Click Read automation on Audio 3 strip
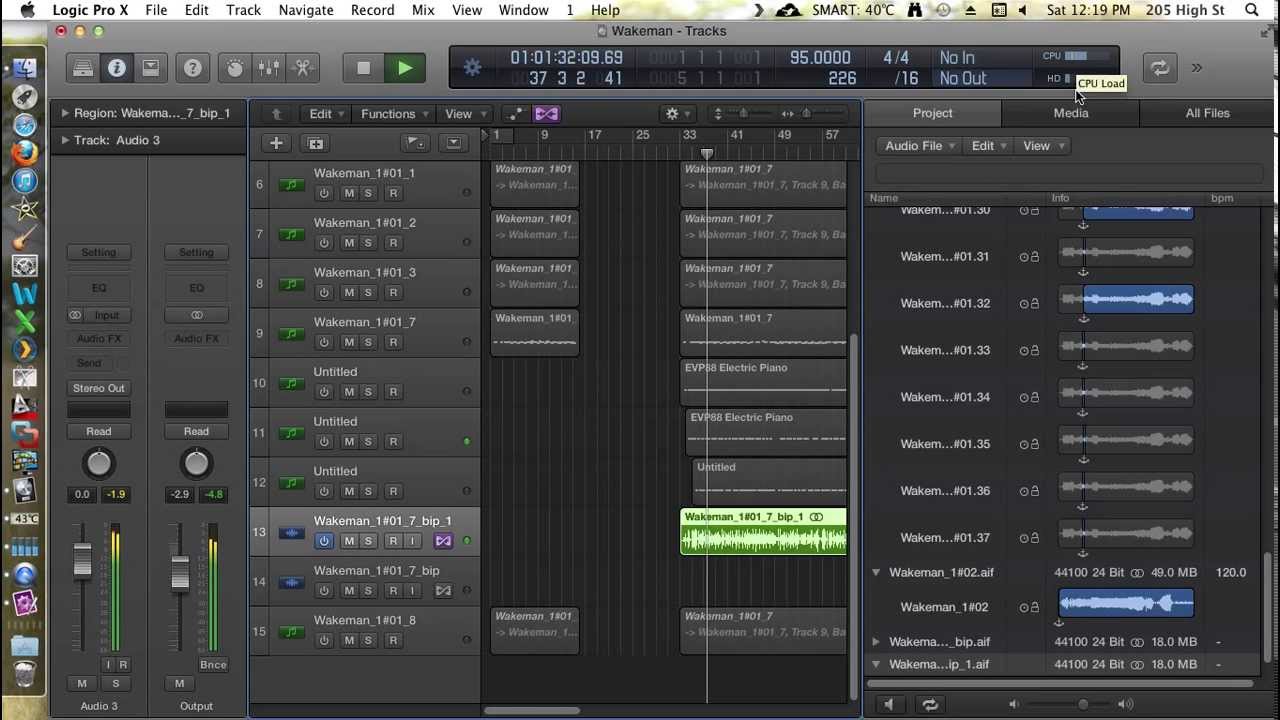 click(x=99, y=432)
